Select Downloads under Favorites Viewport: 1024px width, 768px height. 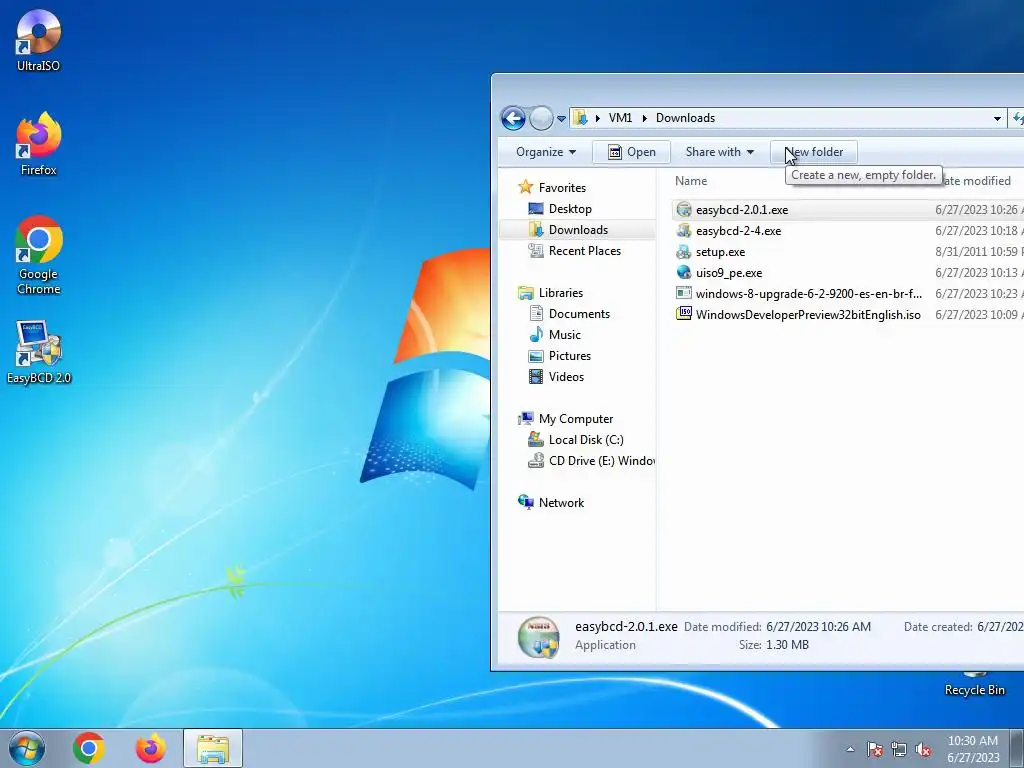pyautogui.click(x=578, y=230)
